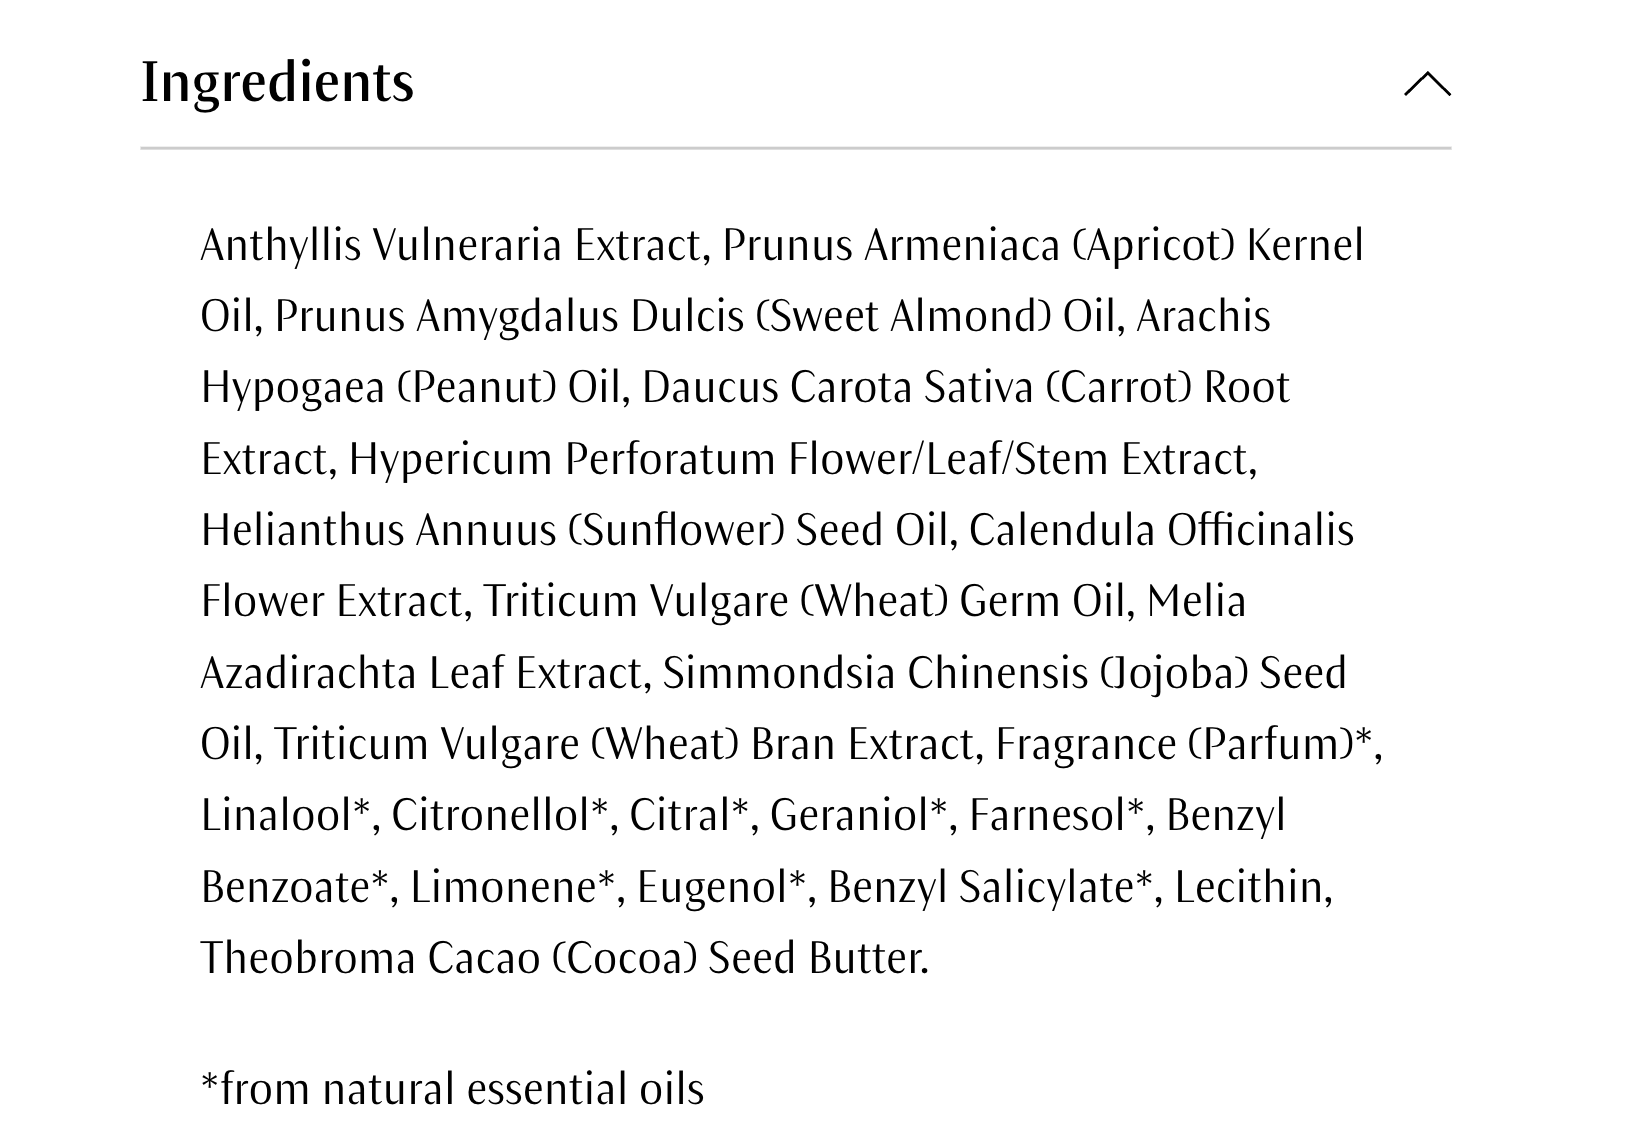Image resolution: width=1628 pixels, height=1138 pixels.
Task: Click the word Peanut in the list
Action: [x=477, y=388]
